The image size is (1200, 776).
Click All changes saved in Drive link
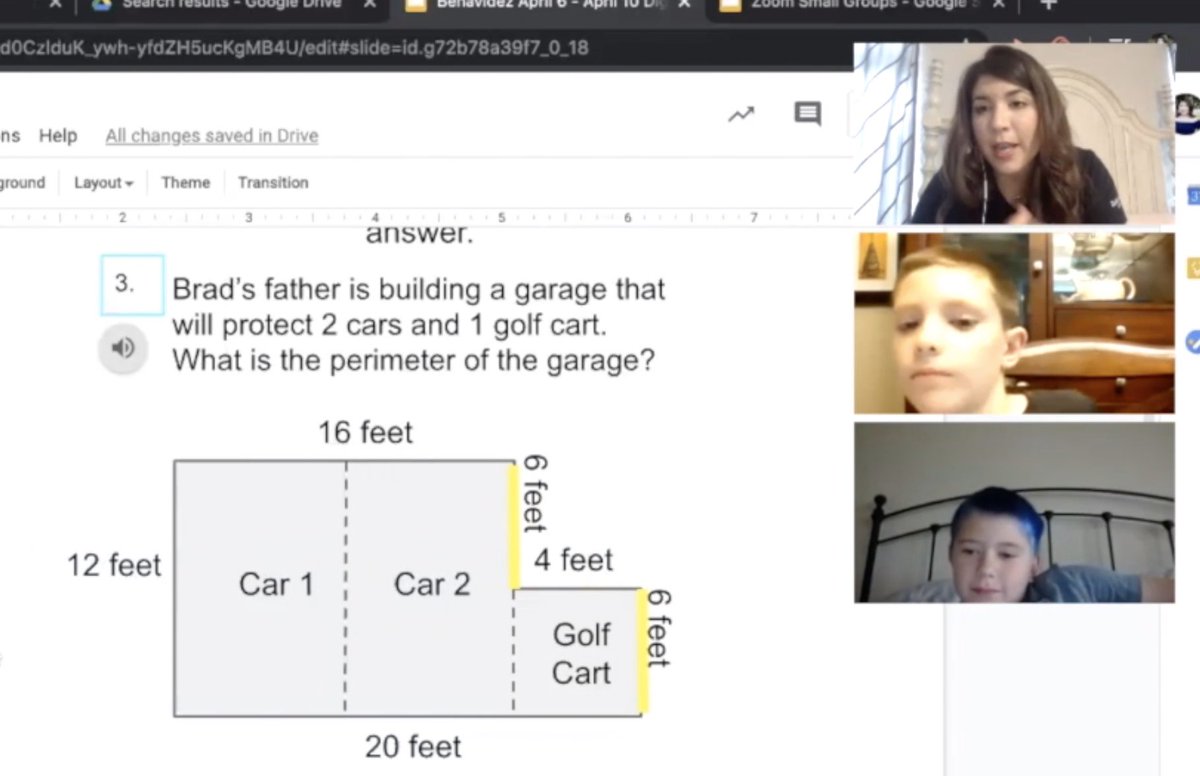(x=212, y=136)
